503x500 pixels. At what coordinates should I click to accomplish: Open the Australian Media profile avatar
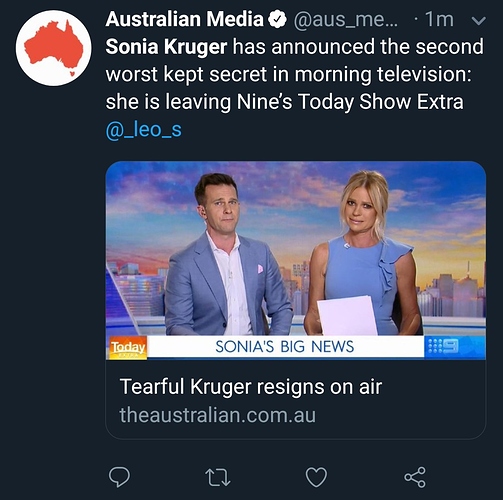point(53,48)
